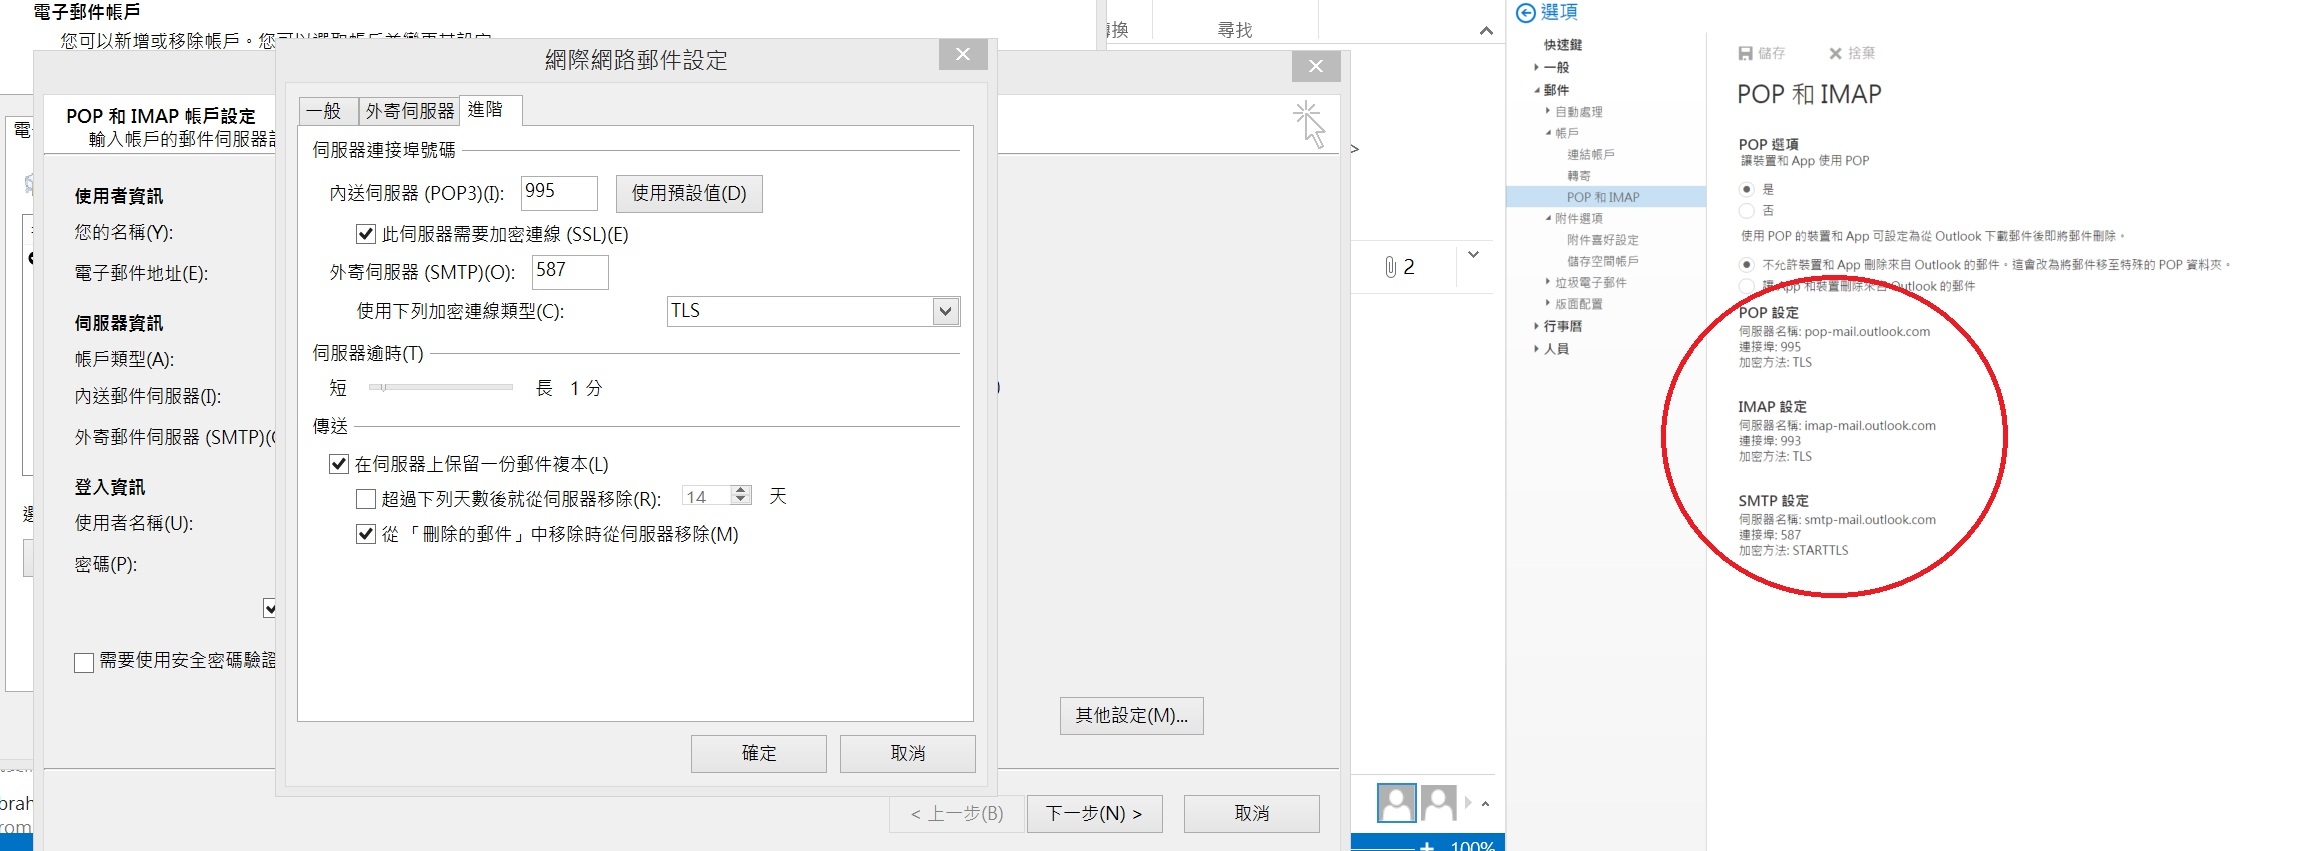Click the 下一步(N) > button
Screen dimensions: 2299x851
click(1095, 814)
